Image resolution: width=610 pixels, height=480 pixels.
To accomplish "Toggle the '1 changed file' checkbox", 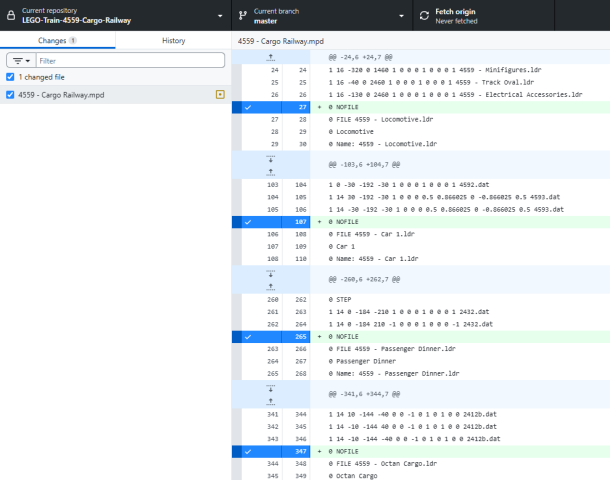I will click(10, 77).
